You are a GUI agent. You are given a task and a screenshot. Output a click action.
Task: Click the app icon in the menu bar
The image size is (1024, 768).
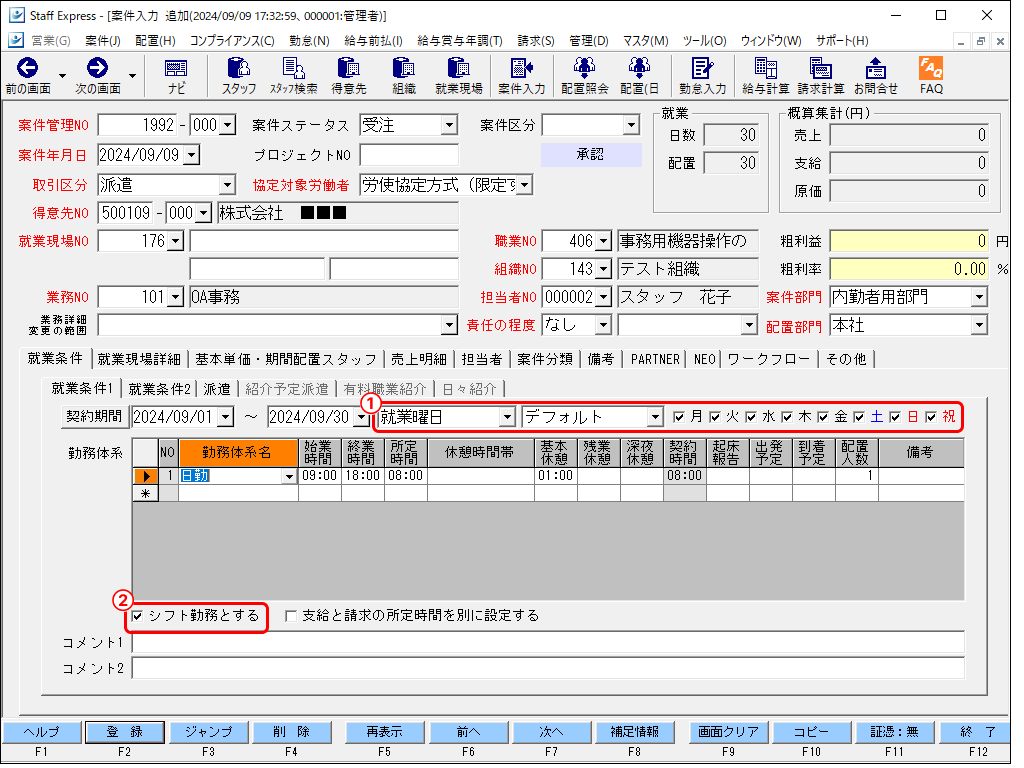(16, 40)
